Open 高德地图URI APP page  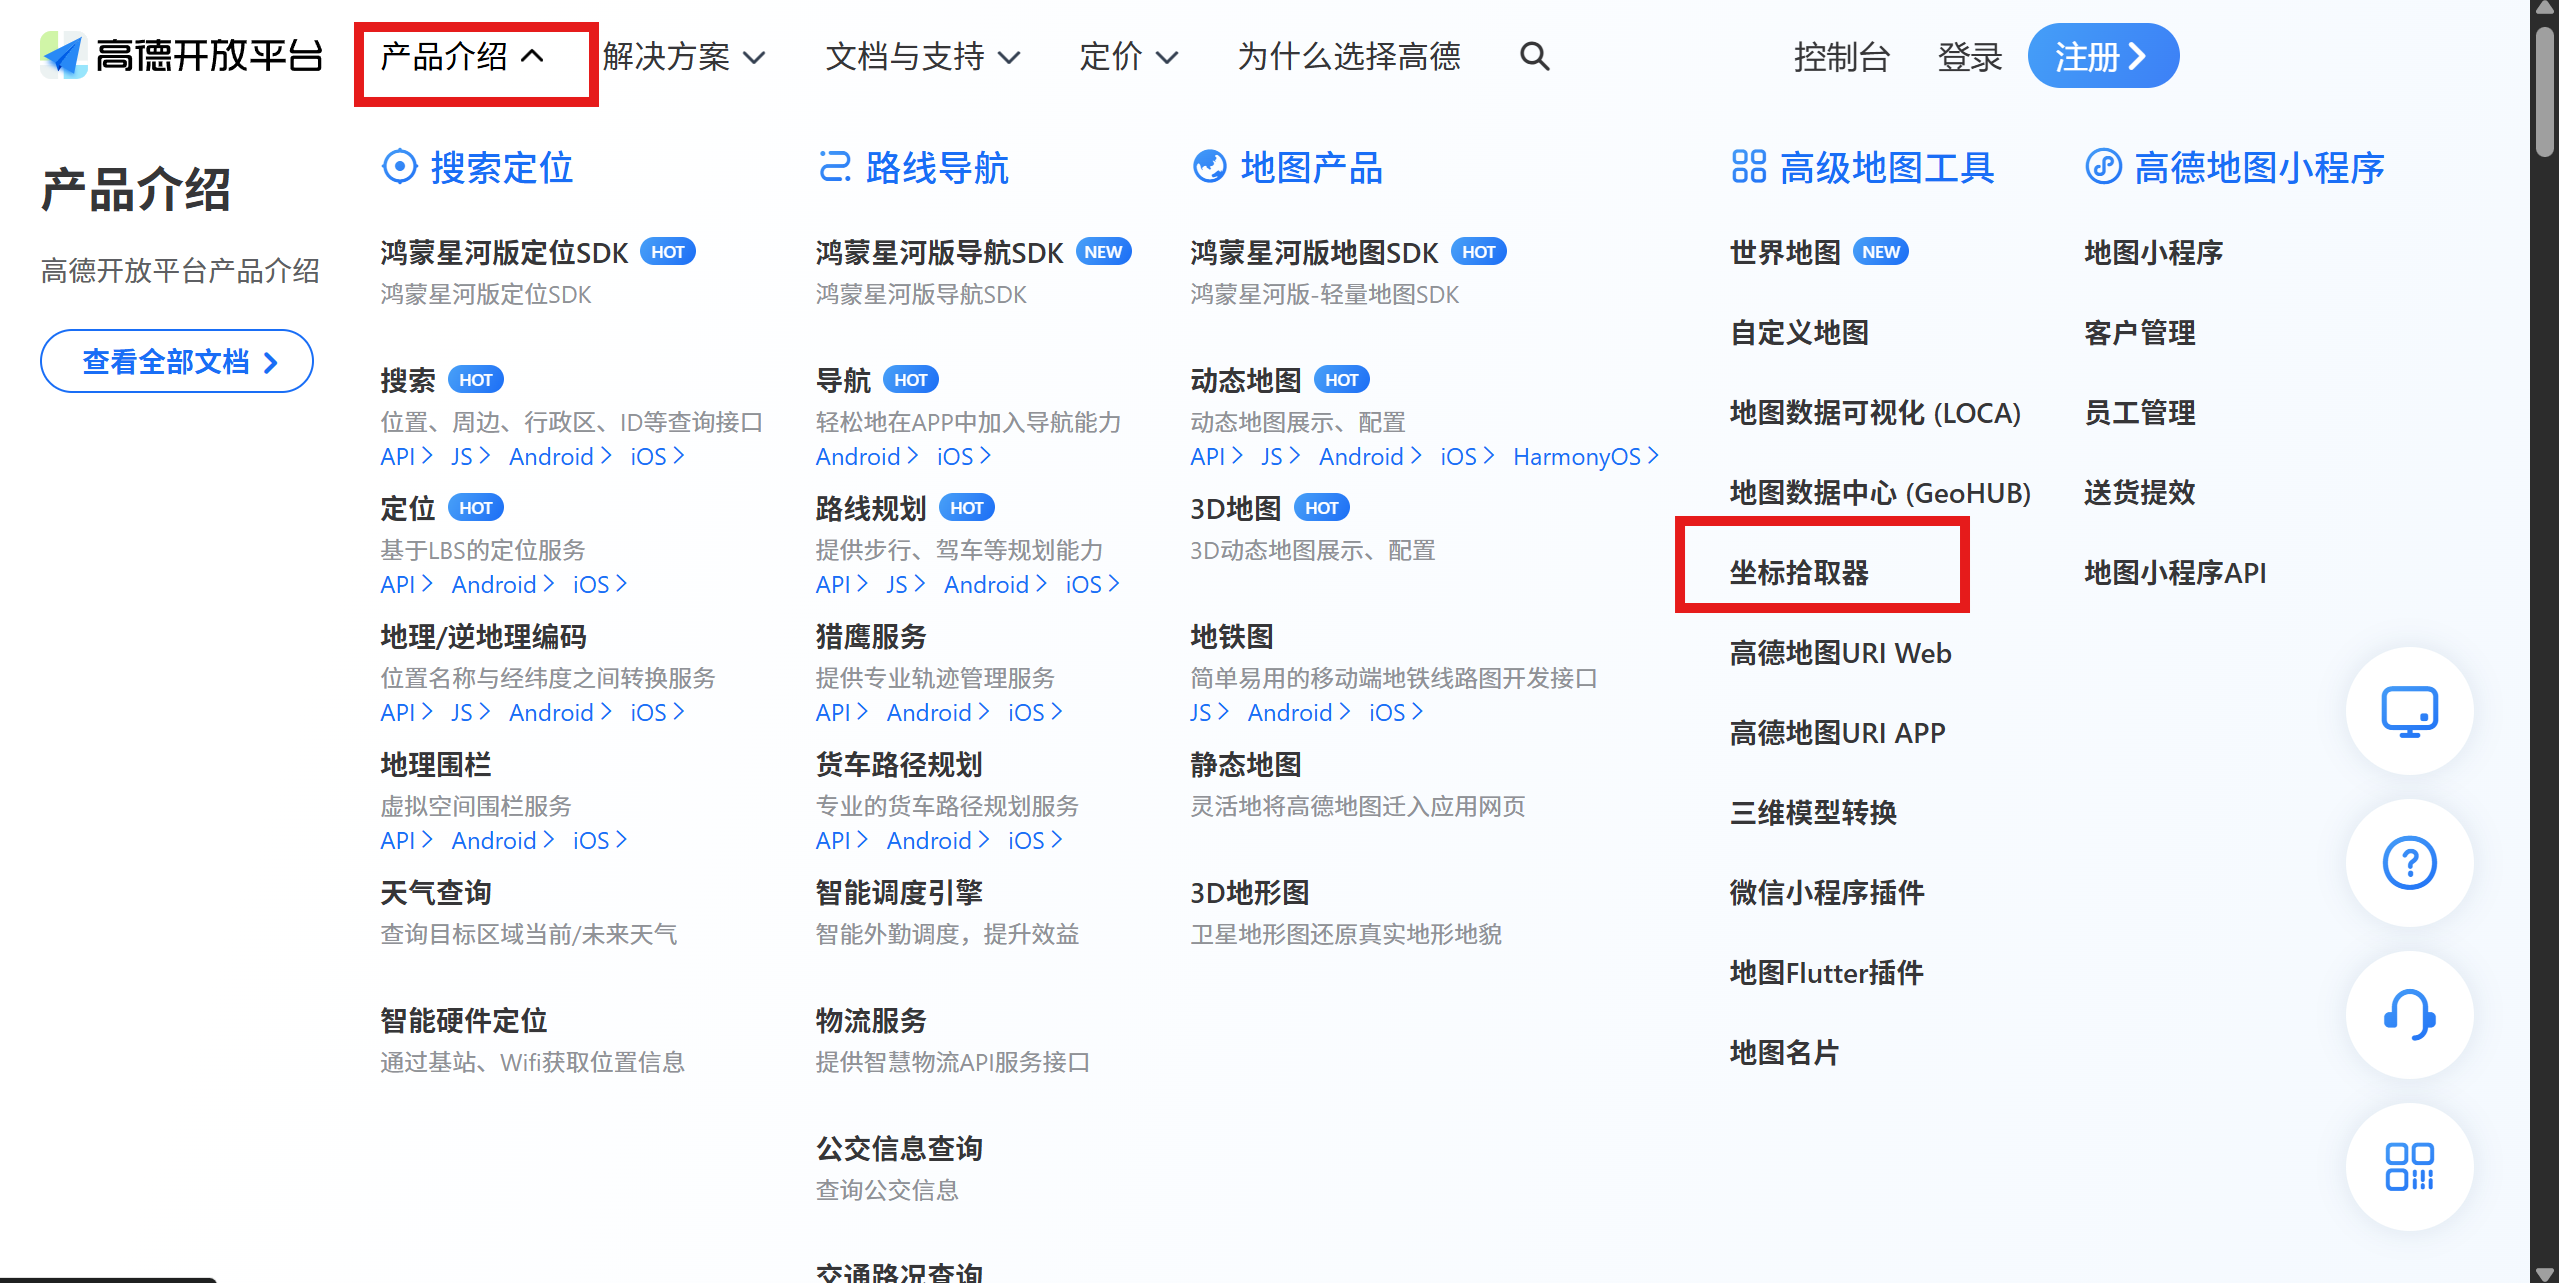[x=1837, y=733]
